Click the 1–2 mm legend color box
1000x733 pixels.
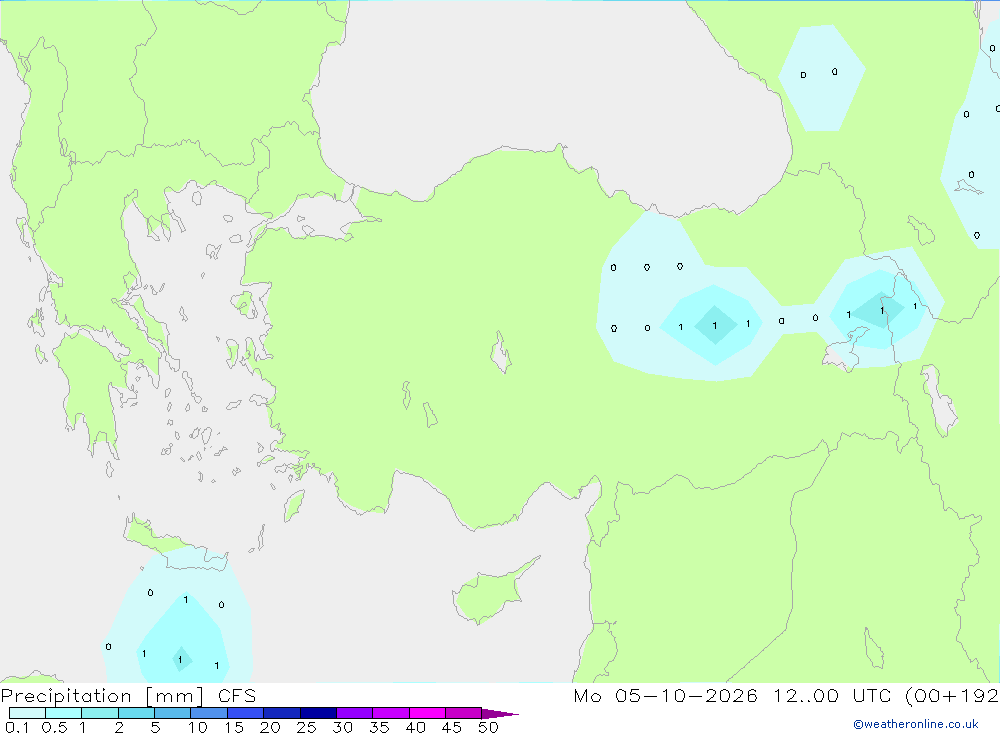[x=100, y=713]
